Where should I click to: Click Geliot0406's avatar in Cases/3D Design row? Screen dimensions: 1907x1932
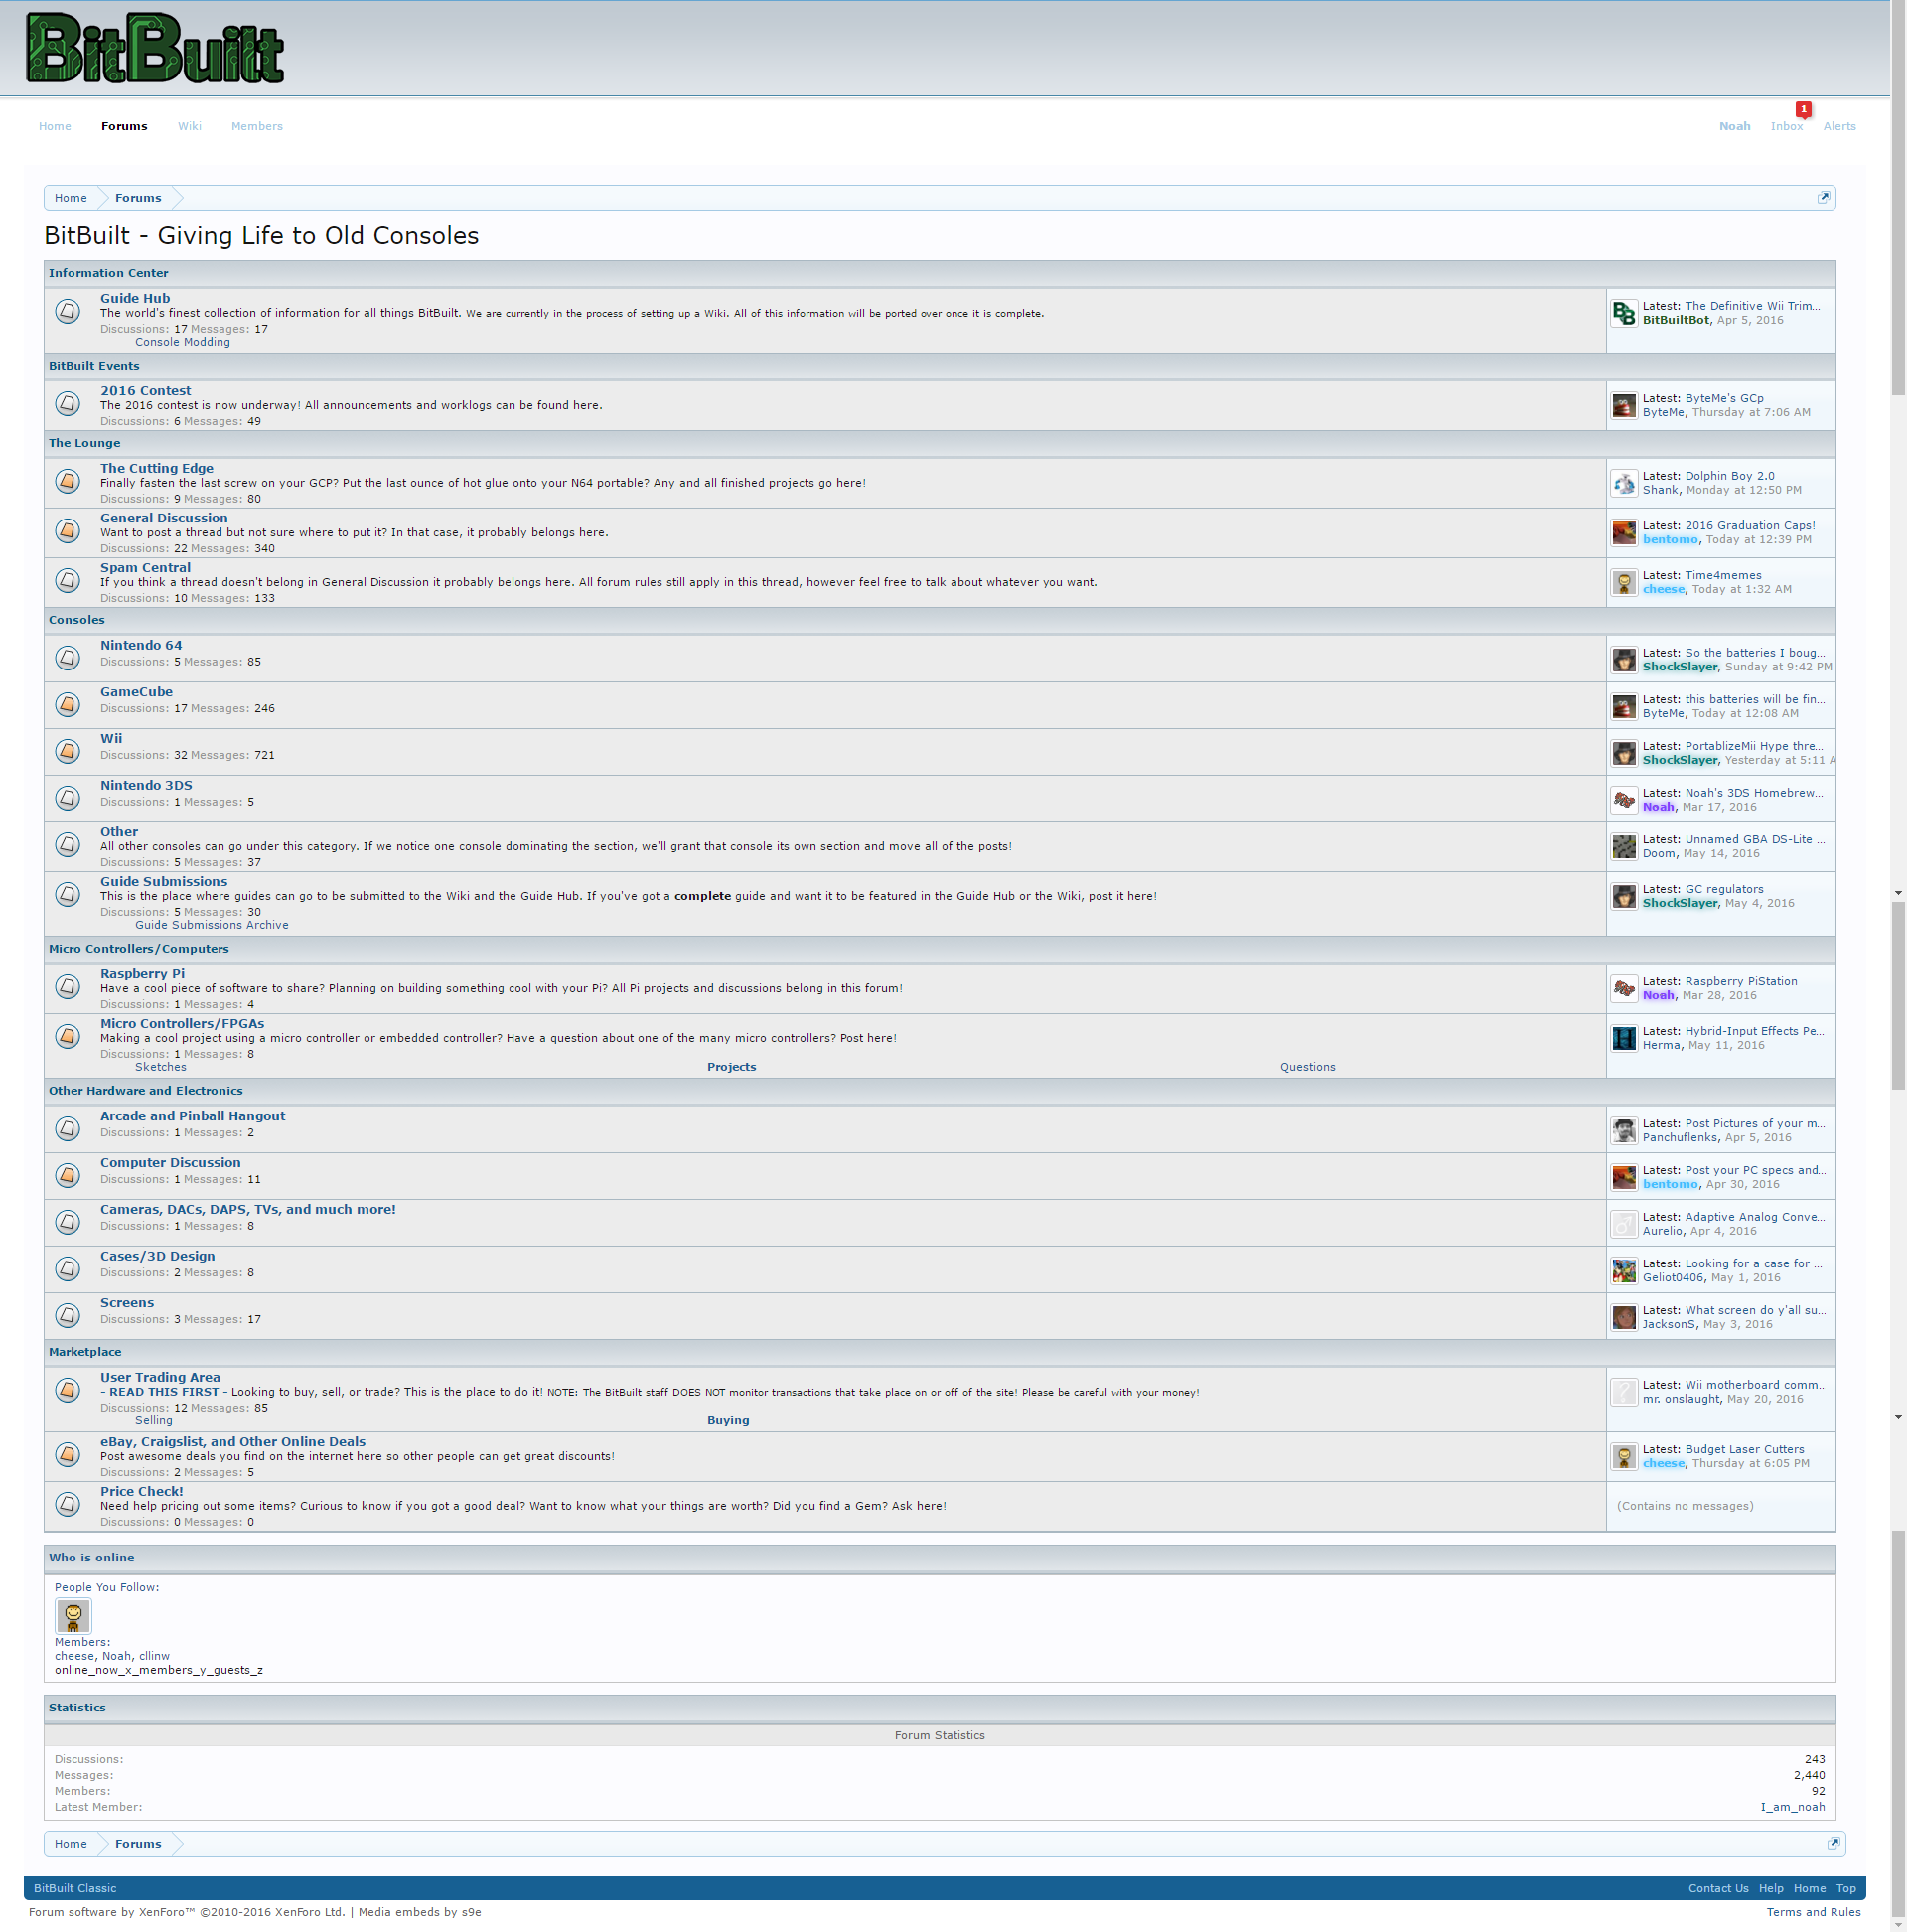pyautogui.click(x=1624, y=1271)
